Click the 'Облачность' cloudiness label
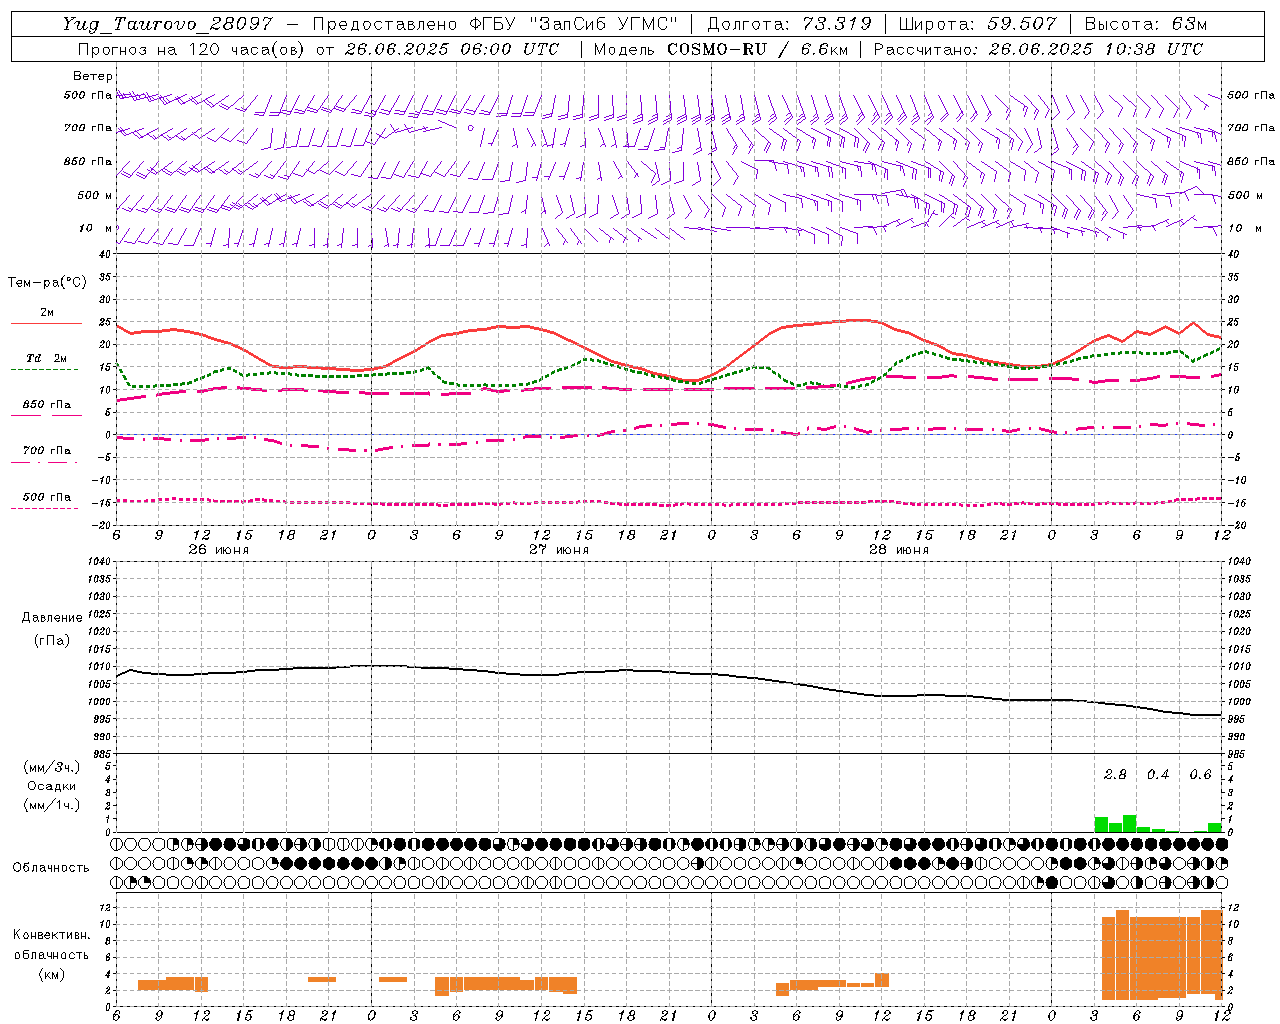This screenshot has width=1280, height=1024. click(51, 868)
